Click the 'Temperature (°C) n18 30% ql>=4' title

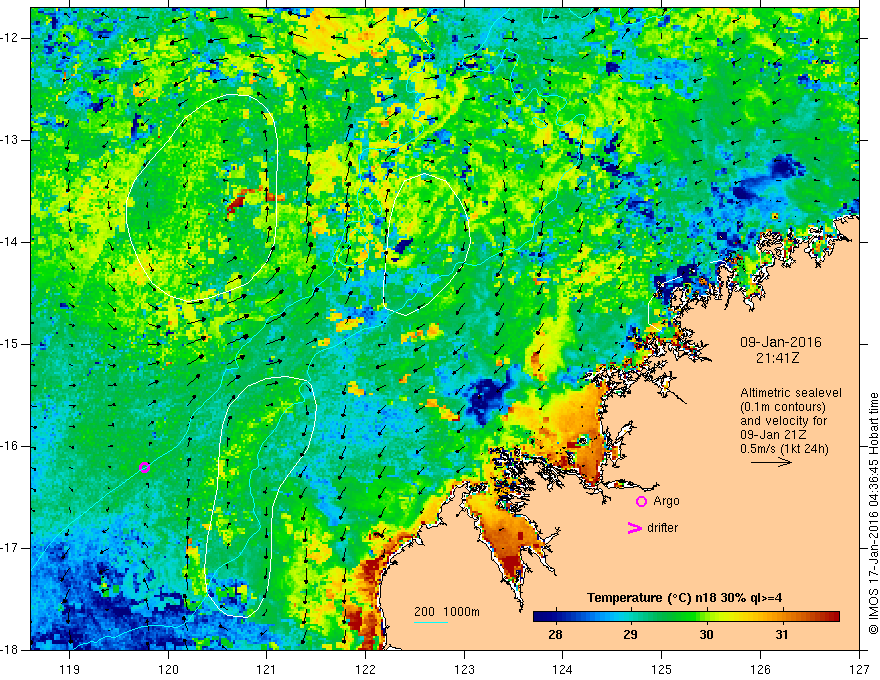pyautogui.click(x=685, y=598)
